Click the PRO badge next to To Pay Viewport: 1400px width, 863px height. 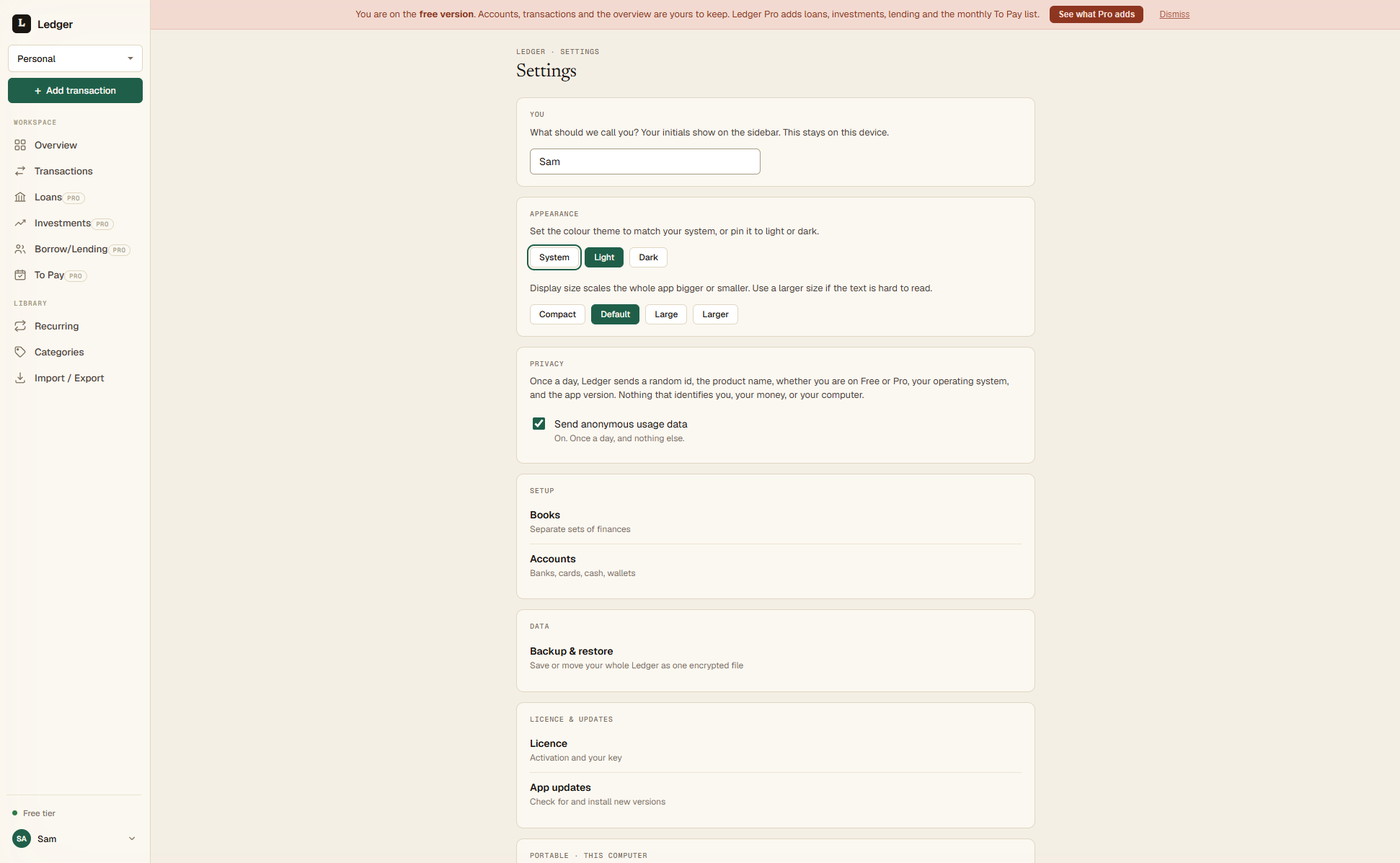[77, 276]
